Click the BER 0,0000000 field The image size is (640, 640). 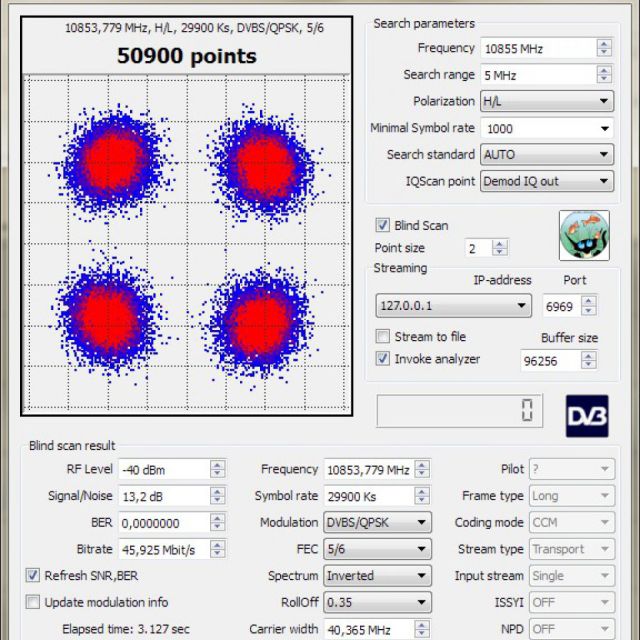(x=164, y=523)
